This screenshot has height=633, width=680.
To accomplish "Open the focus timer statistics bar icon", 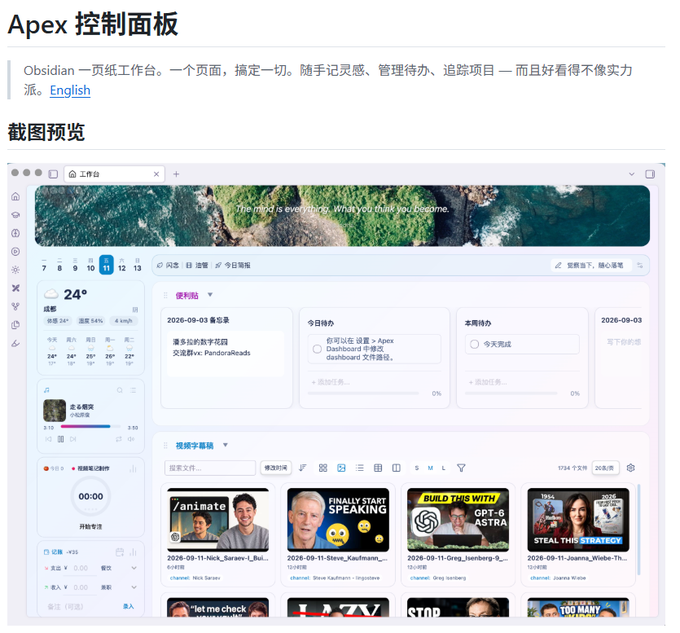I will (133, 469).
